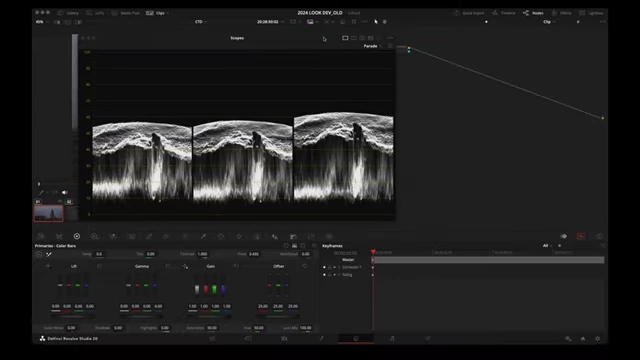Viewport: 640px width, 360px height.
Task: Open the Parade scope type dropdown
Action: [x=373, y=46]
